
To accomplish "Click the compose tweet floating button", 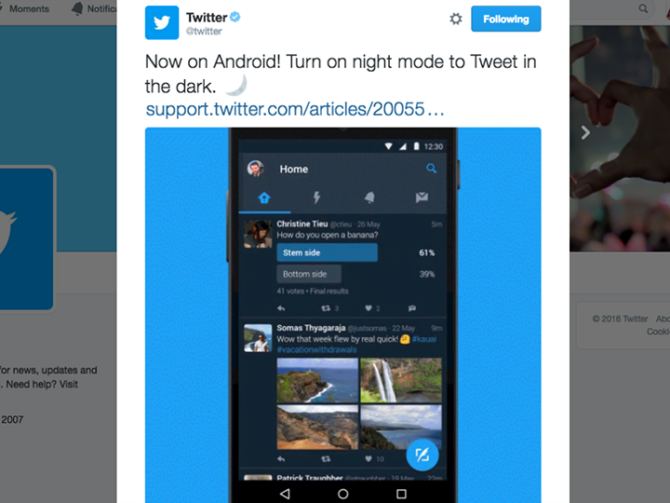I will tap(422, 455).
